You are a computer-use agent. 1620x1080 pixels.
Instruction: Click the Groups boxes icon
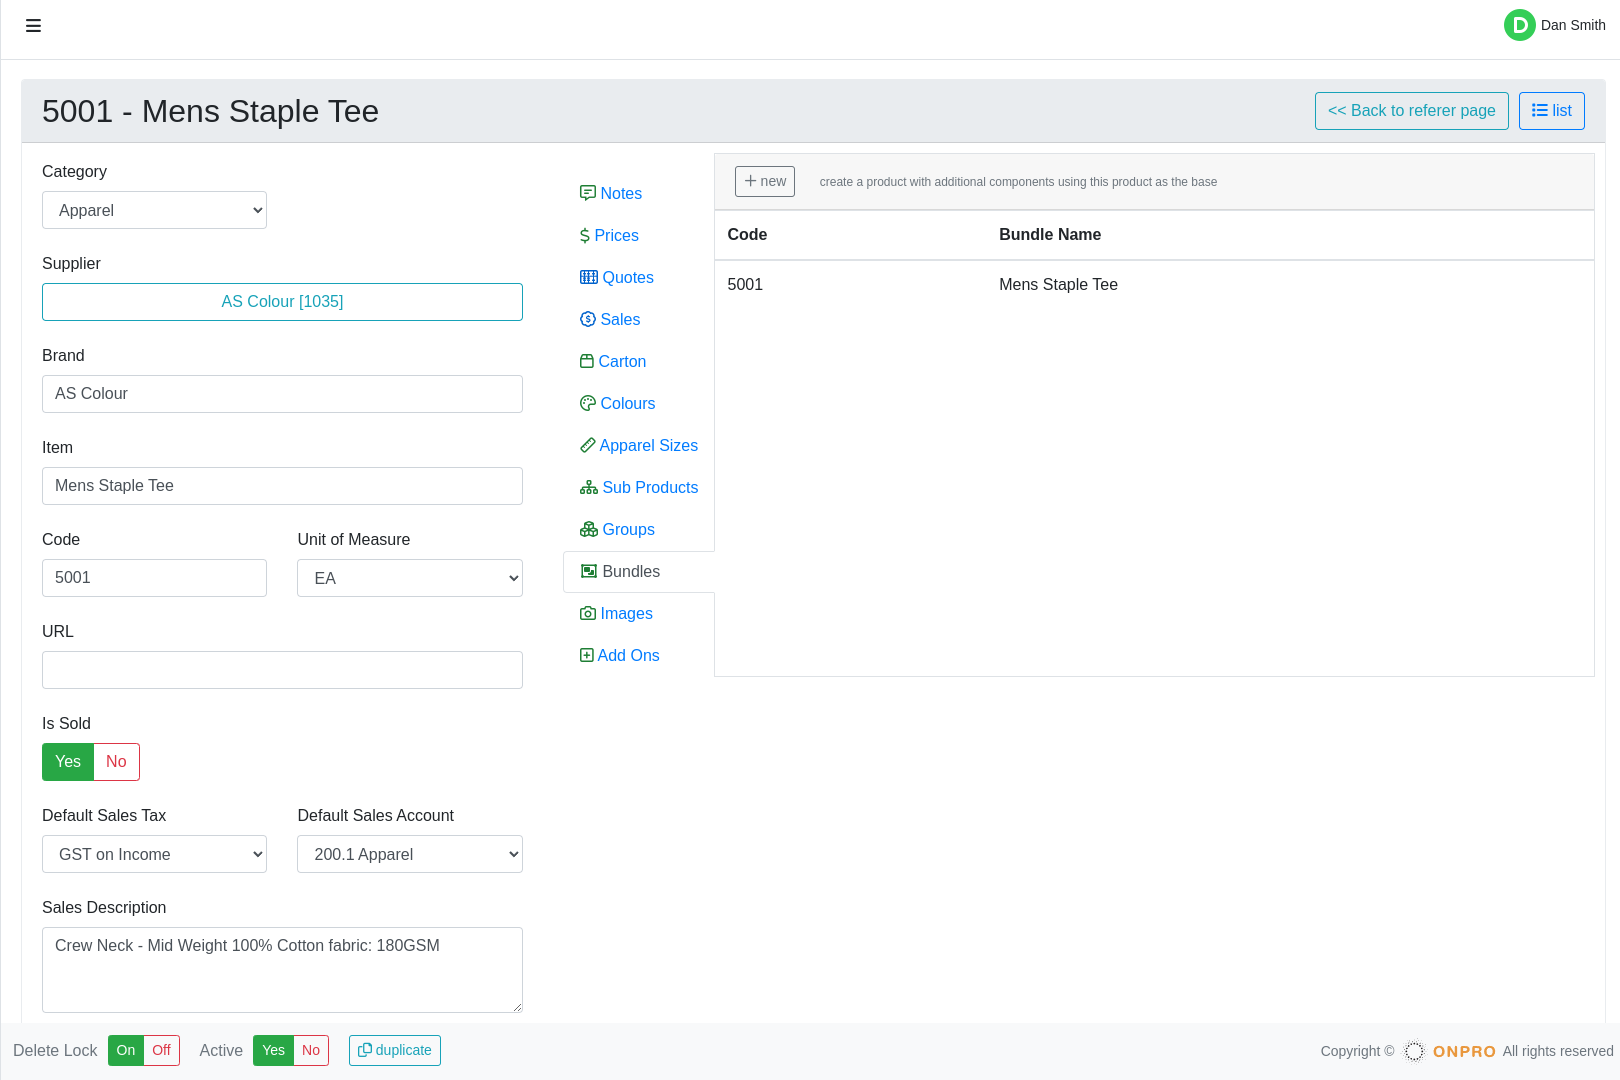click(x=589, y=529)
